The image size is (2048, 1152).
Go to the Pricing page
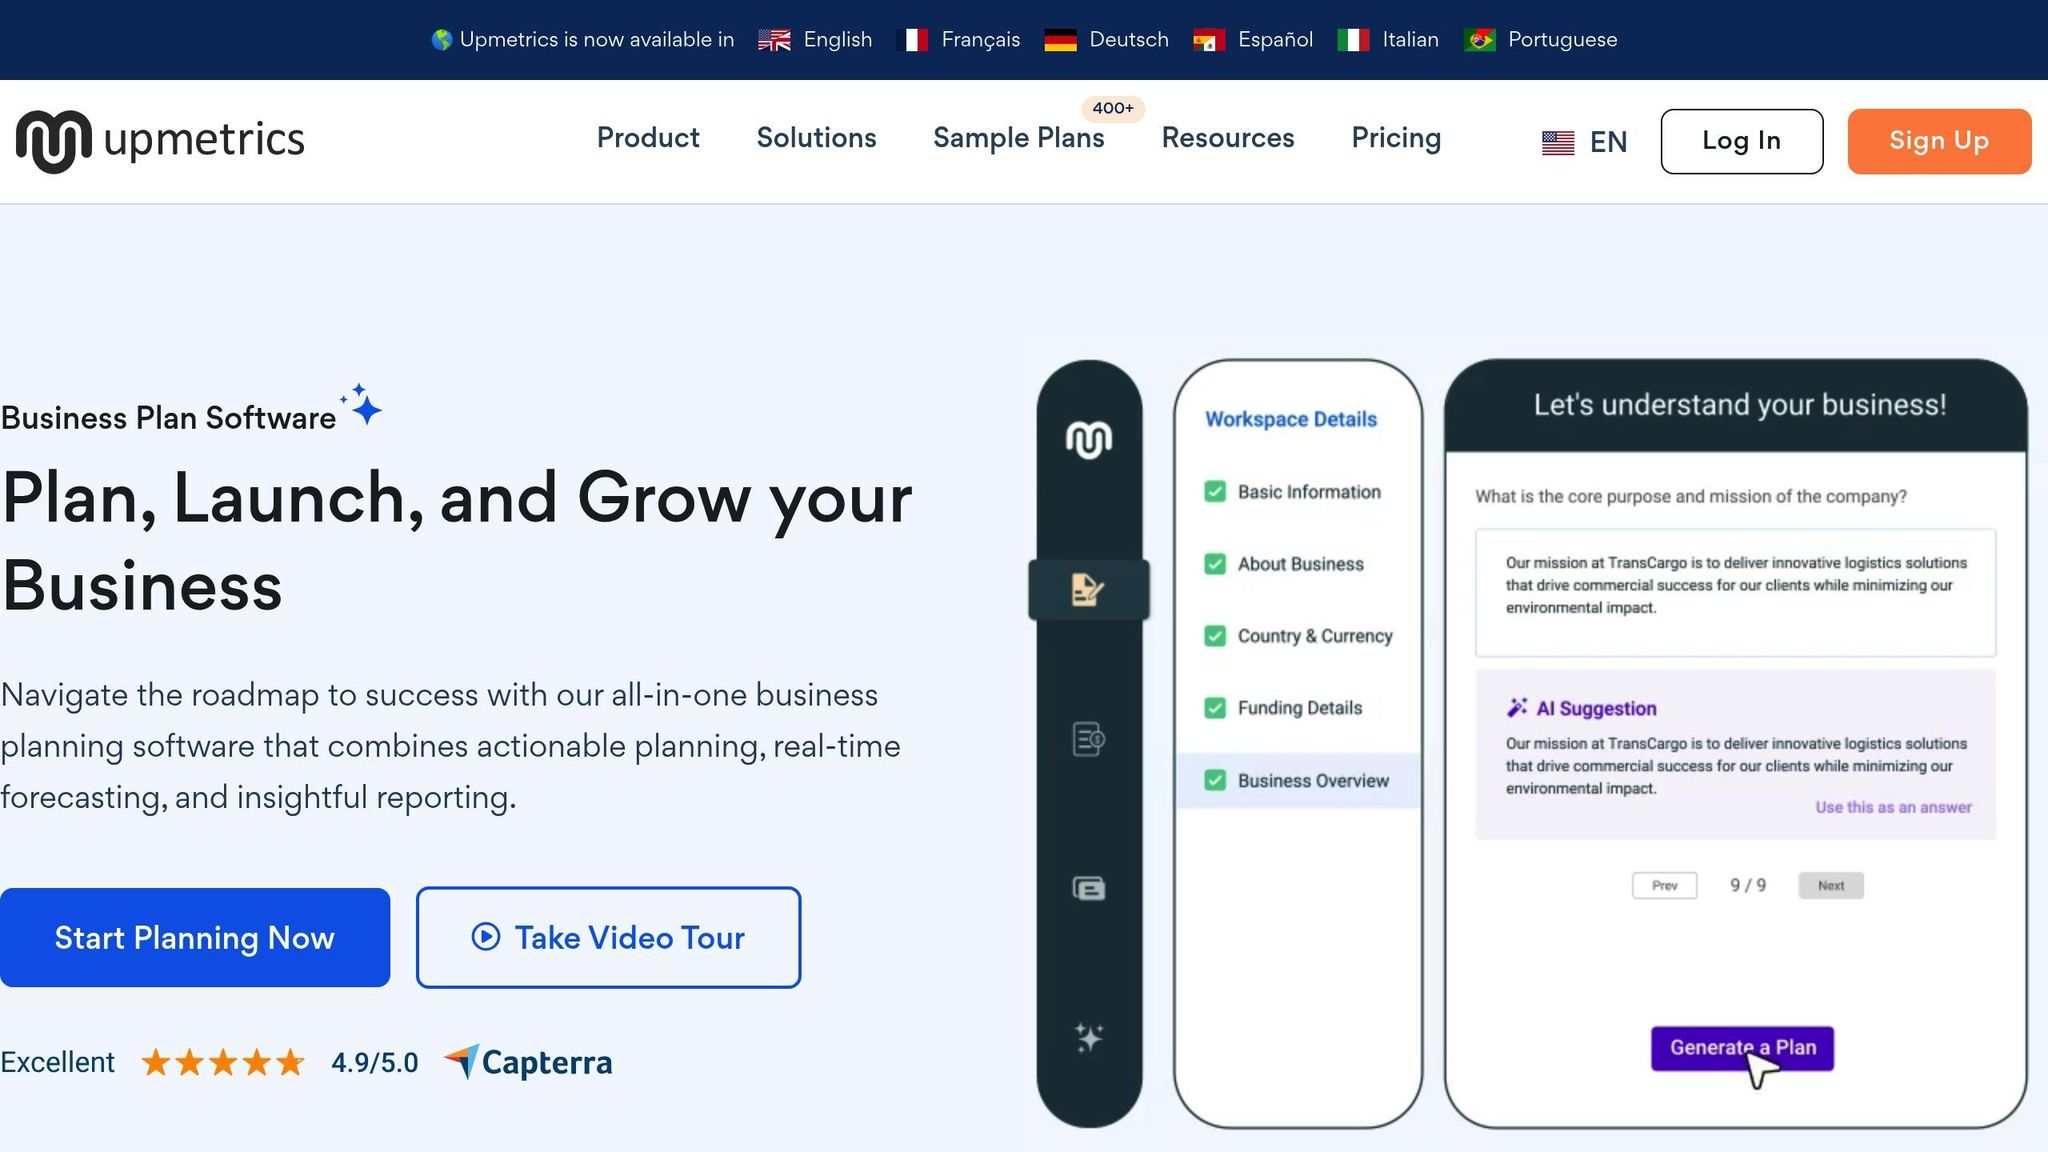[x=1396, y=138]
